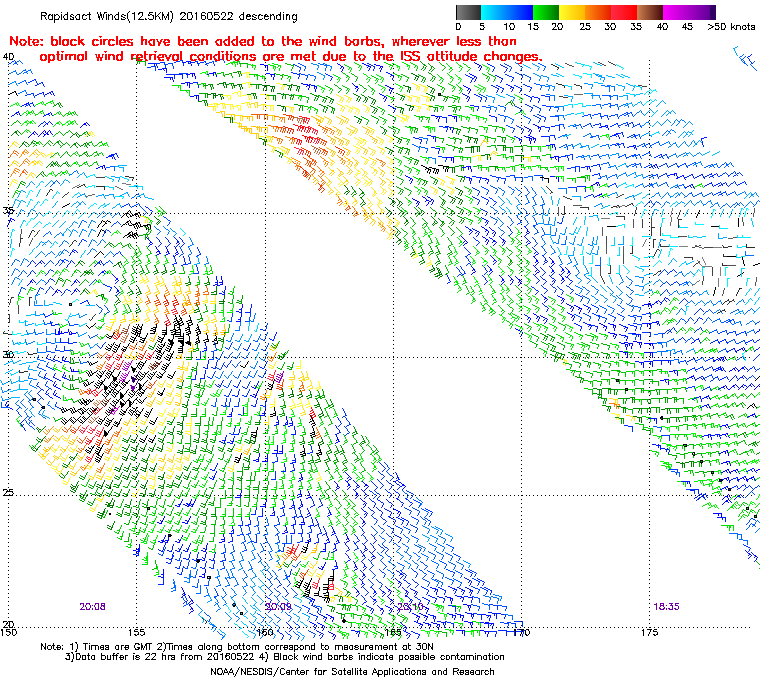Image resolution: width=760 pixels, height=688 pixels.
Task: Click the purple '18:35' time label
Action: [x=666, y=607]
